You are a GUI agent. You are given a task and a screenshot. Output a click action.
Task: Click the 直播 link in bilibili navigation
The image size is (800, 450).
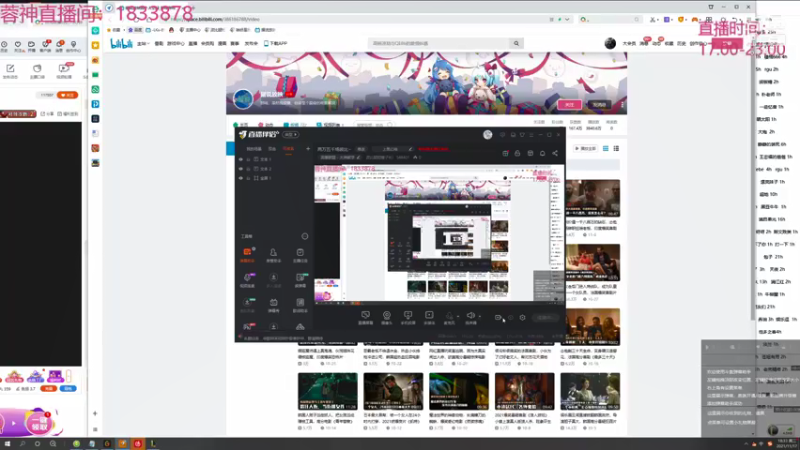pos(193,43)
